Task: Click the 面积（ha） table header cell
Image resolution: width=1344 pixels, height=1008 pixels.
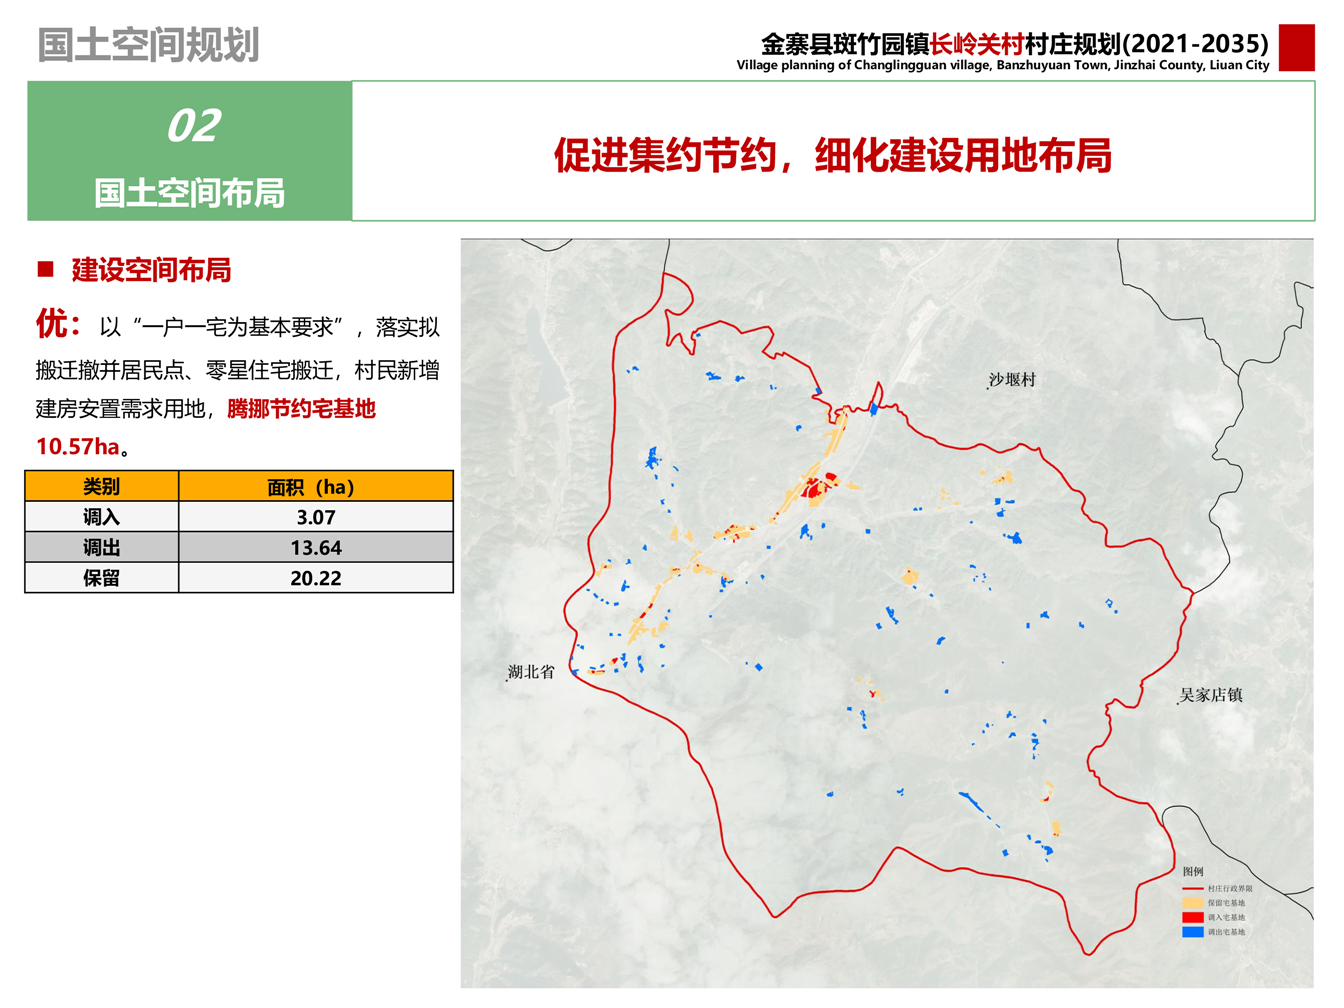Action: [x=316, y=487]
